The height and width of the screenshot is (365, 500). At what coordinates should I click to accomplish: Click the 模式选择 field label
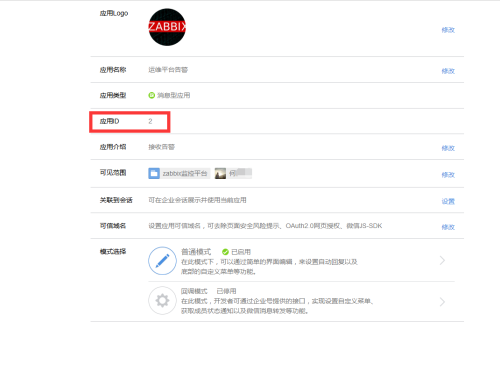coord(113,251)
